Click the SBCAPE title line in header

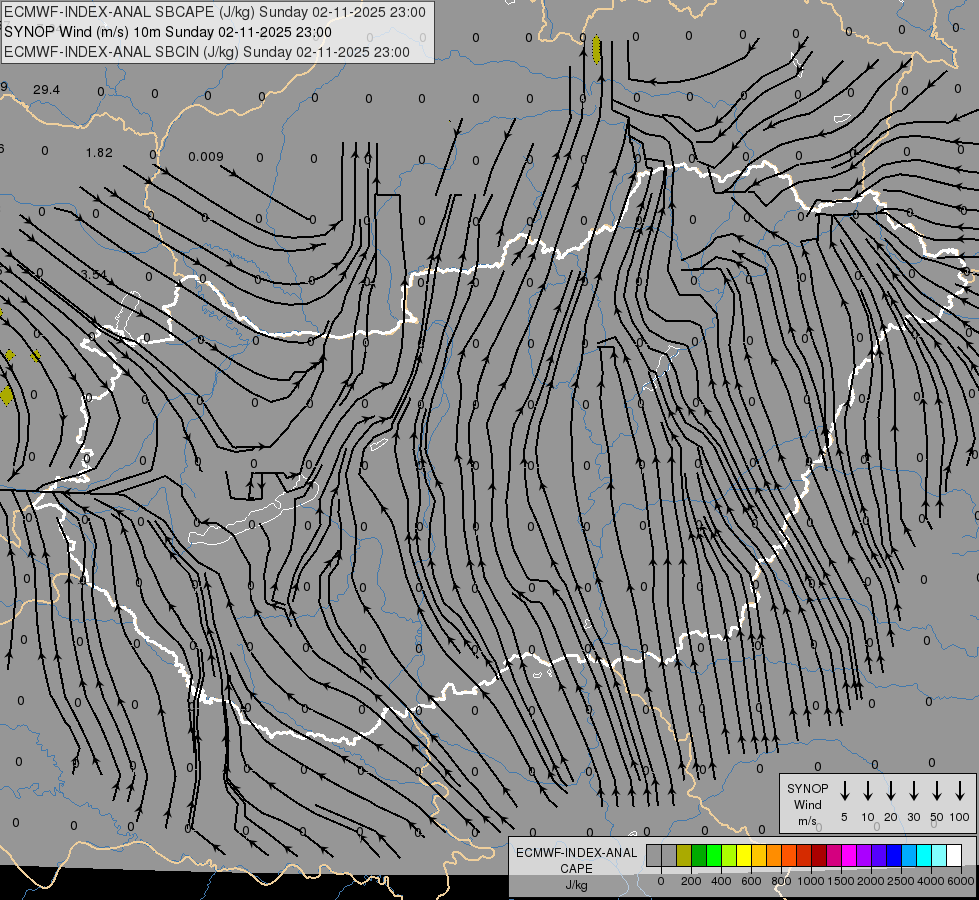[215, 12]
